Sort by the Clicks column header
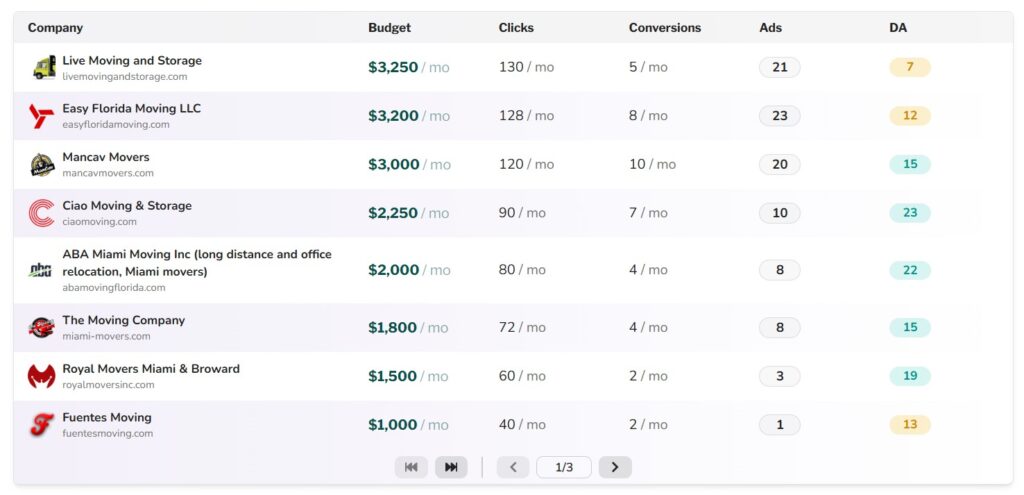The height and width of the screenshot is (495, 1024). [516, 28]
